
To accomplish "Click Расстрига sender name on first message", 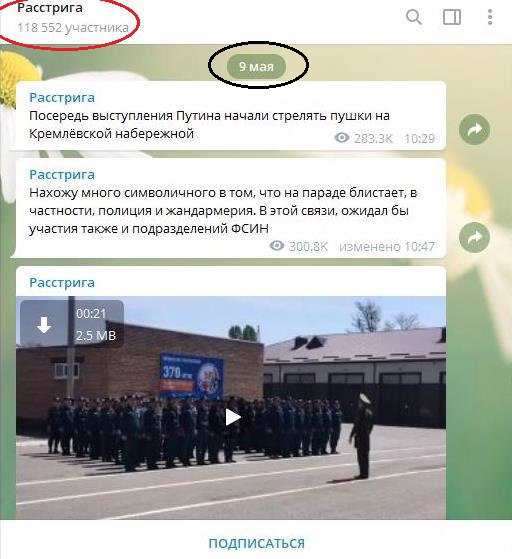I will (x=62, y=97).
